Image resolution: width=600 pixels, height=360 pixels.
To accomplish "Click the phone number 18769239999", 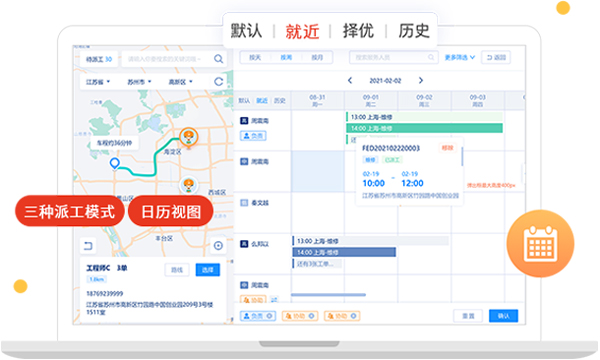I will 104,293.
